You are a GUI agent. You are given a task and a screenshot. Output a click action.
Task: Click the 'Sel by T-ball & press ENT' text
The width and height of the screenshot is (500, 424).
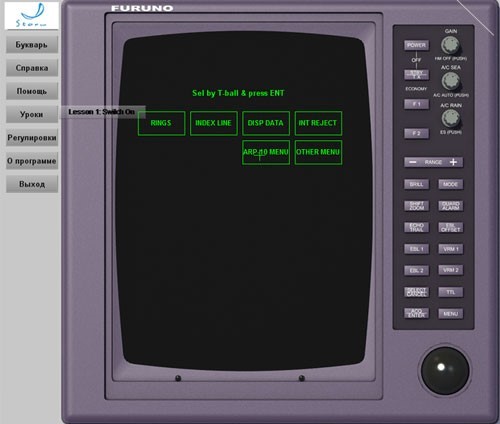(x=238, y=93)
